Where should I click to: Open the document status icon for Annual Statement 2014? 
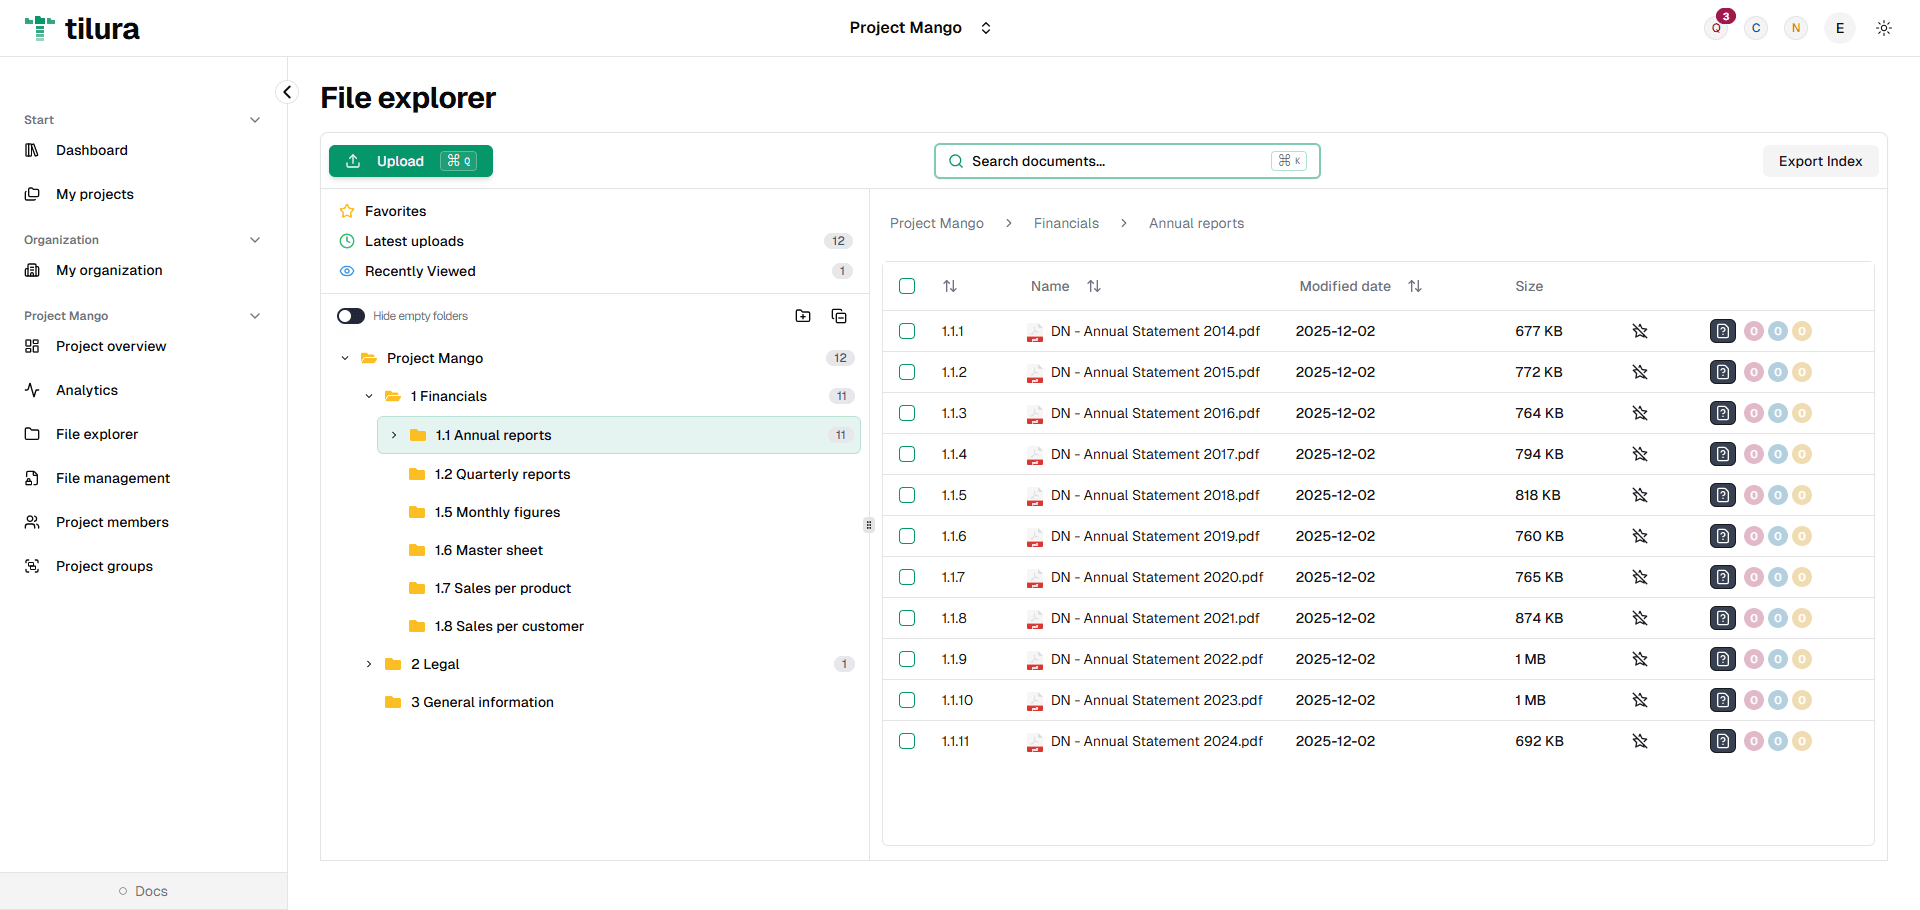pyautogui.click(x=1722, y=331)
